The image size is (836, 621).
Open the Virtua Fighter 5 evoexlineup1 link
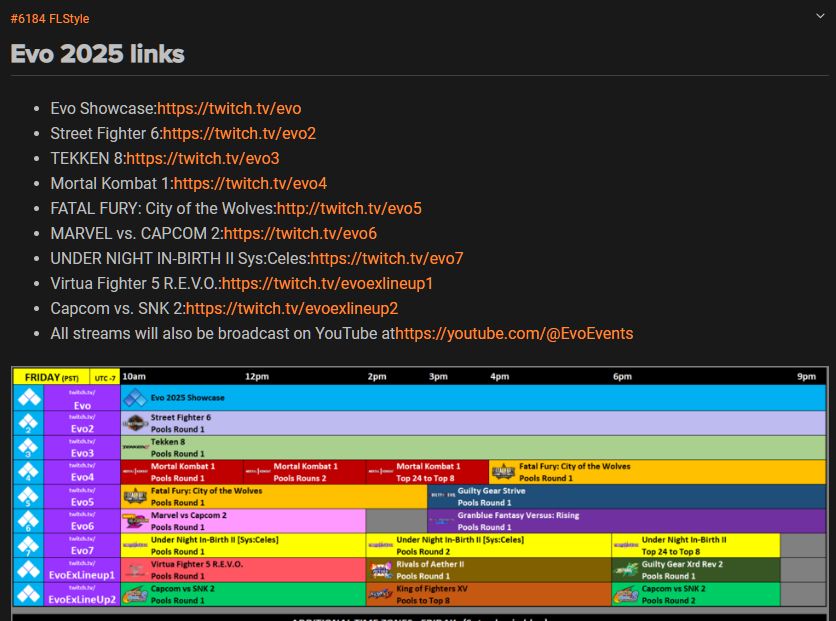[x=327, y=284]
